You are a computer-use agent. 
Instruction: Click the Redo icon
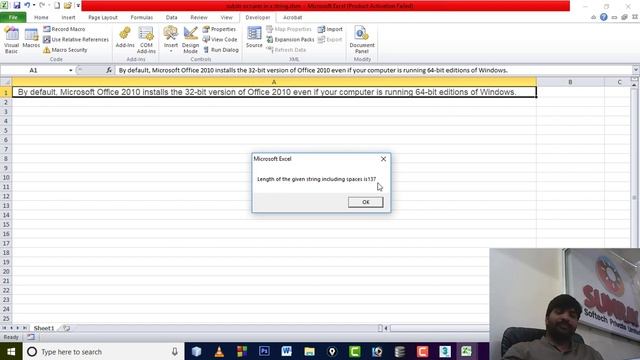[42, 6]
